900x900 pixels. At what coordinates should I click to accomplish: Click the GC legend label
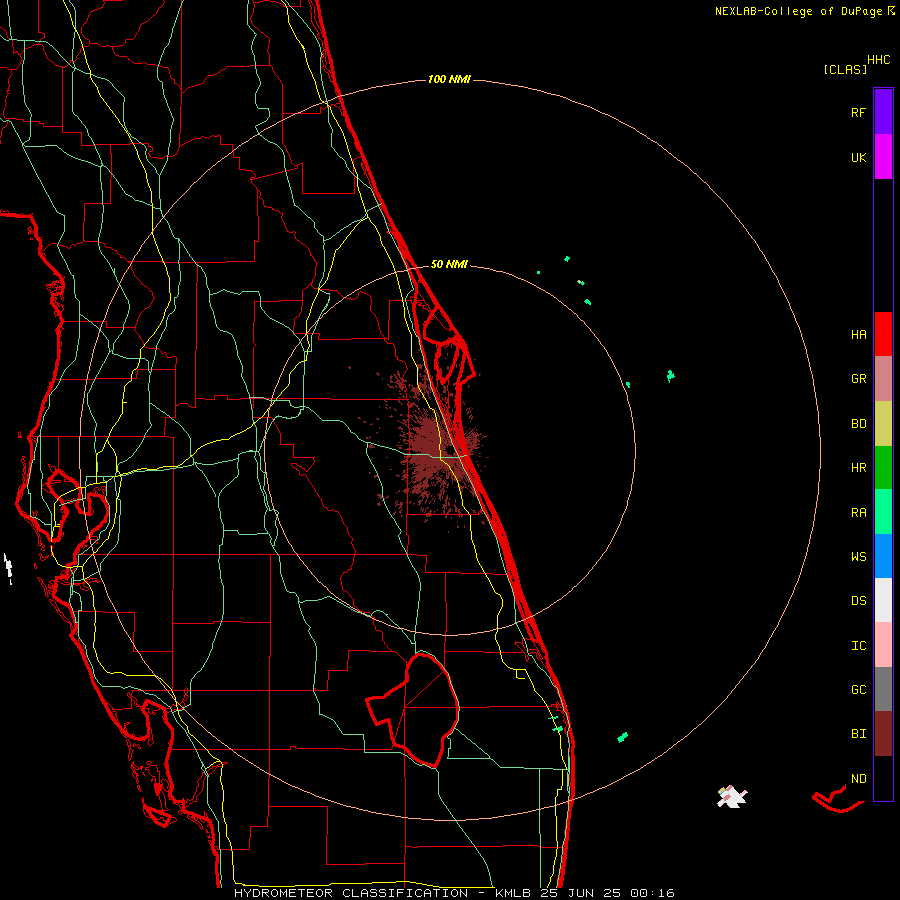tap(858, 690)
